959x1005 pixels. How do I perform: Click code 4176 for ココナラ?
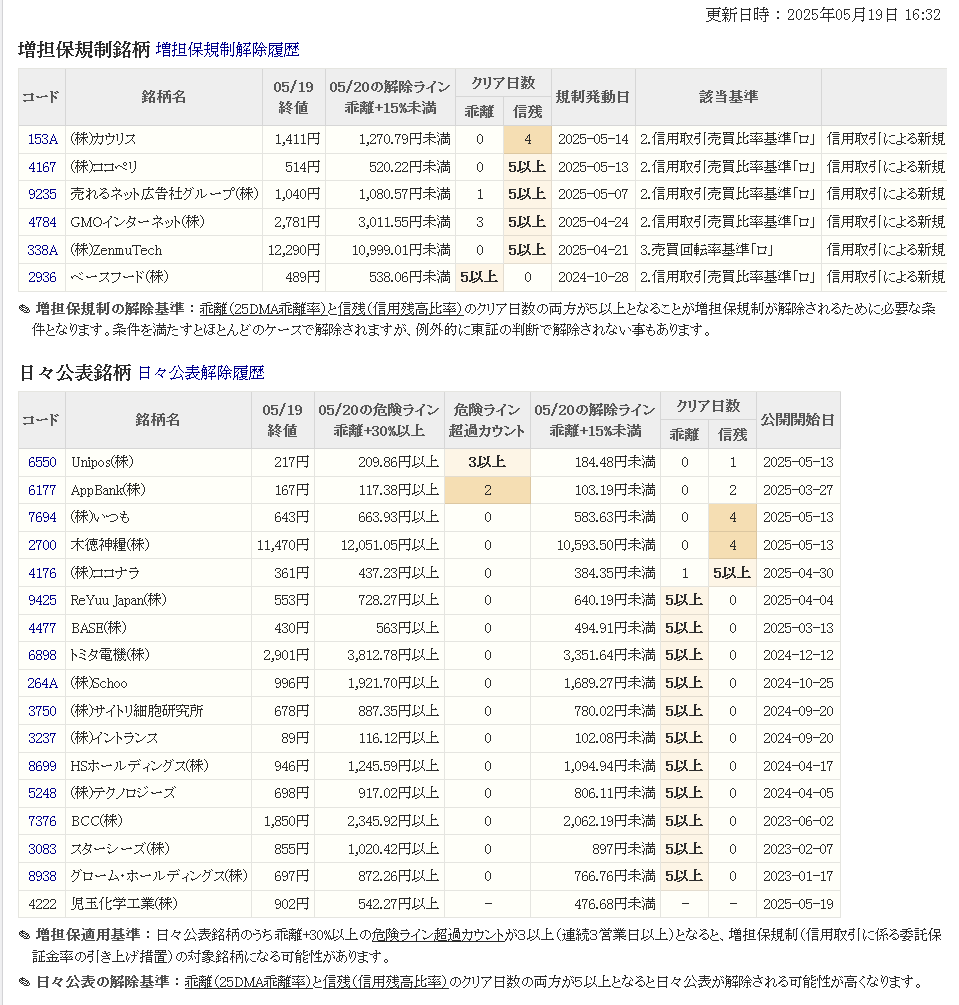tap(42, 573)
